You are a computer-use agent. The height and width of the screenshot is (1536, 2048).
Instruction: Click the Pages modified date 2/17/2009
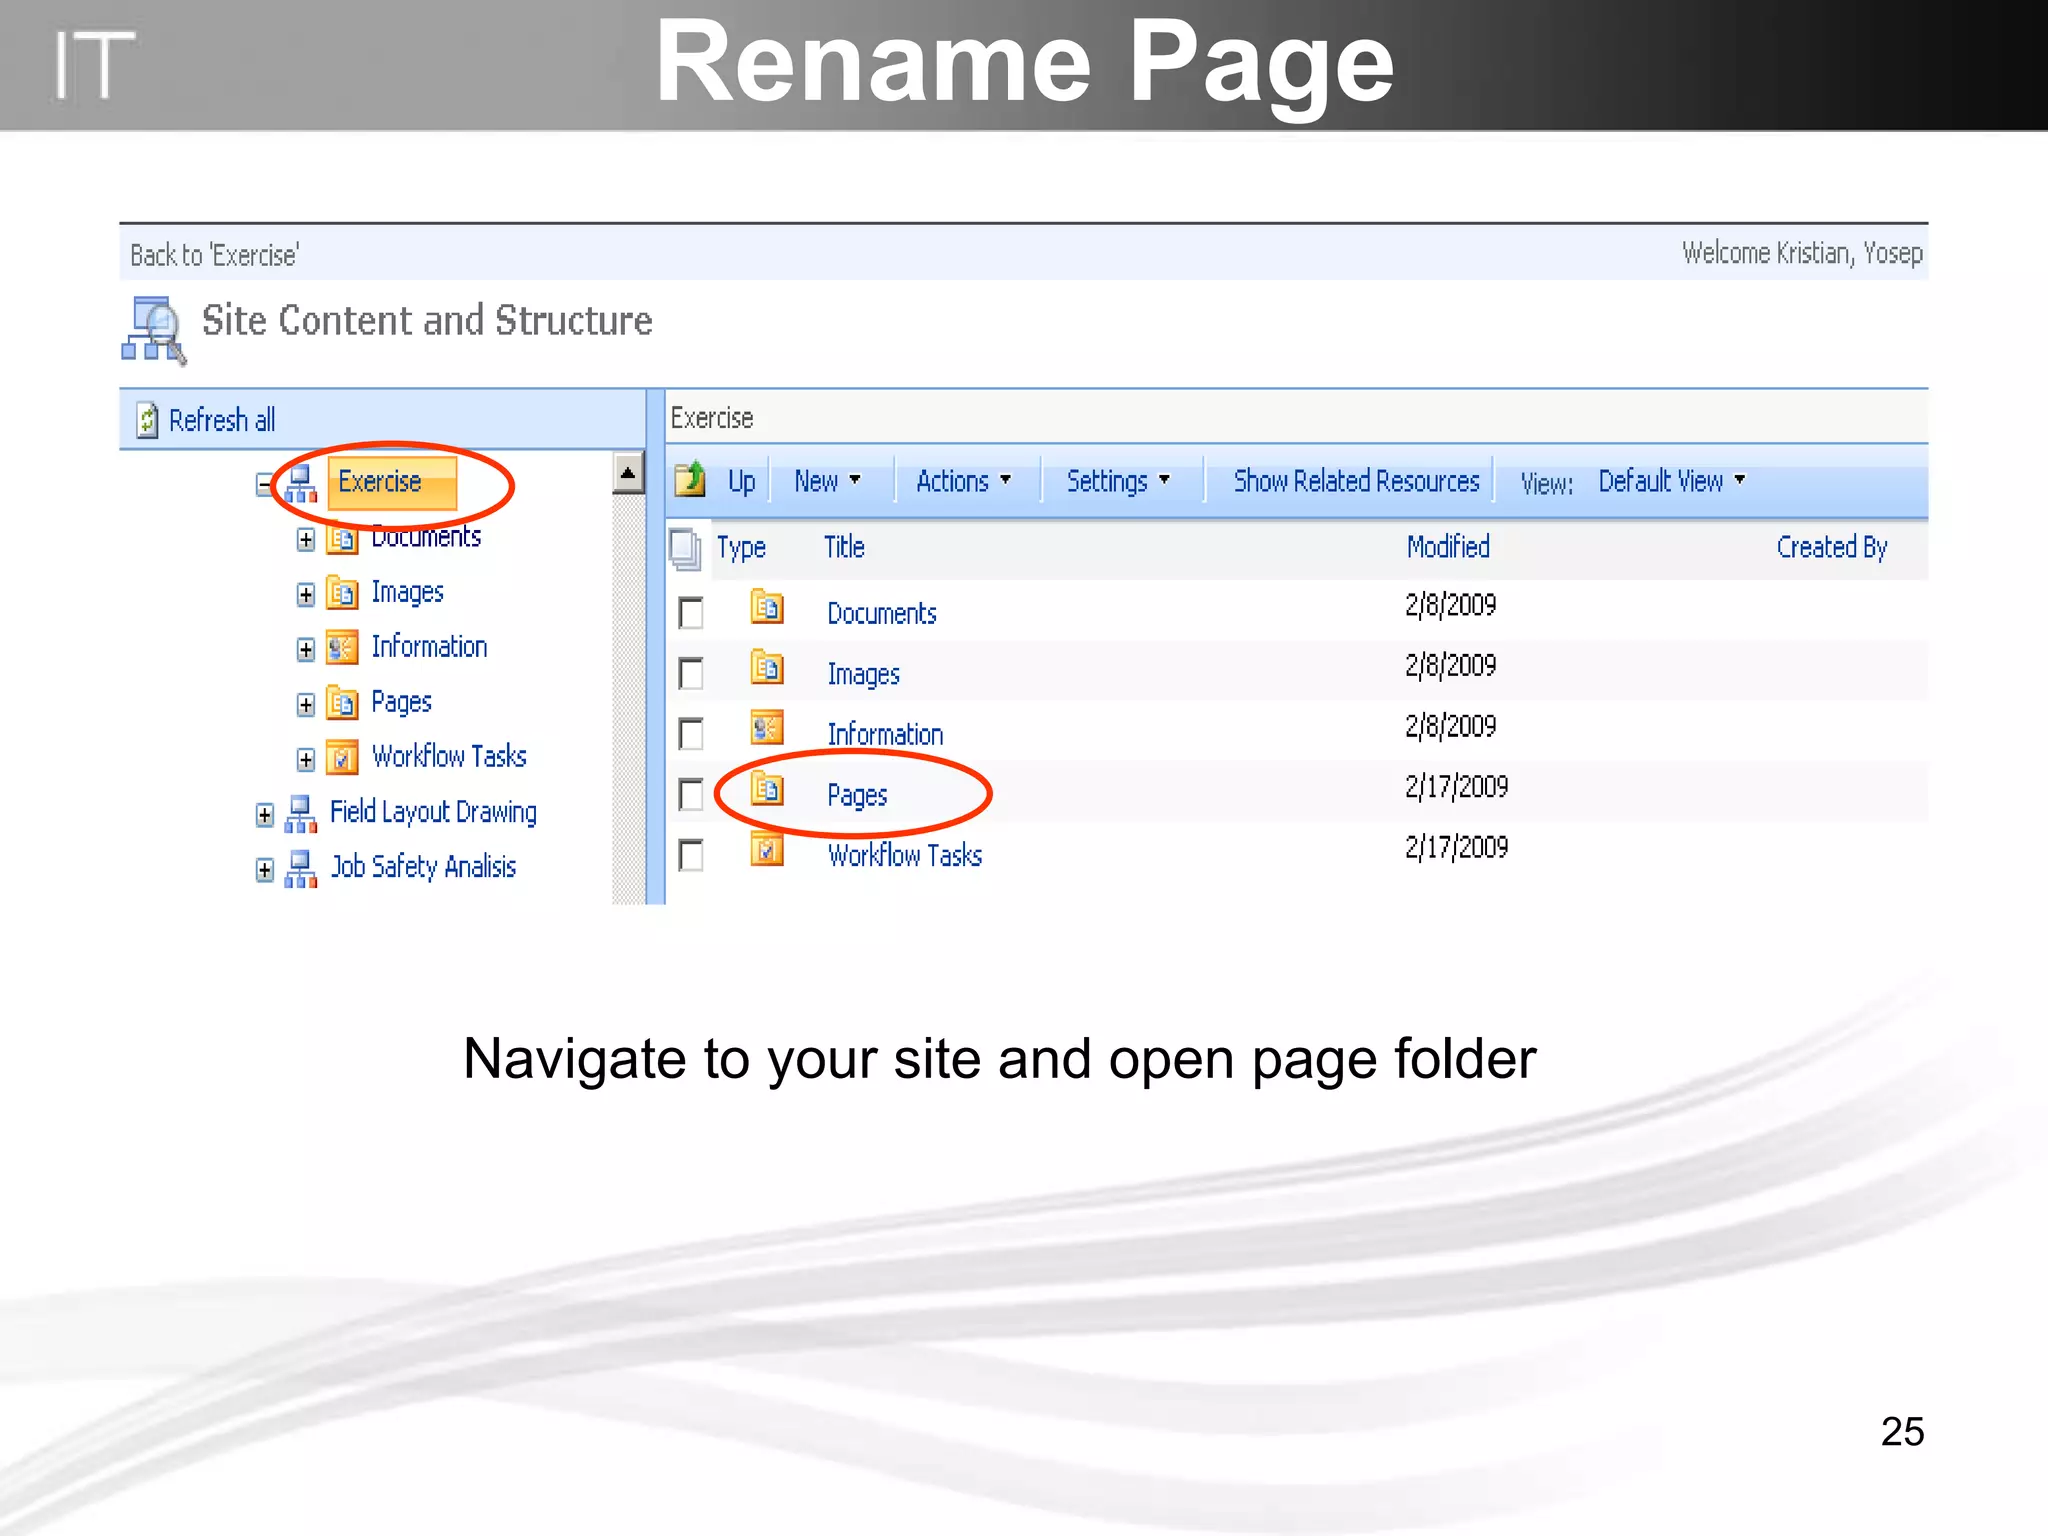pyautogui.click(x=1456, y=787)
